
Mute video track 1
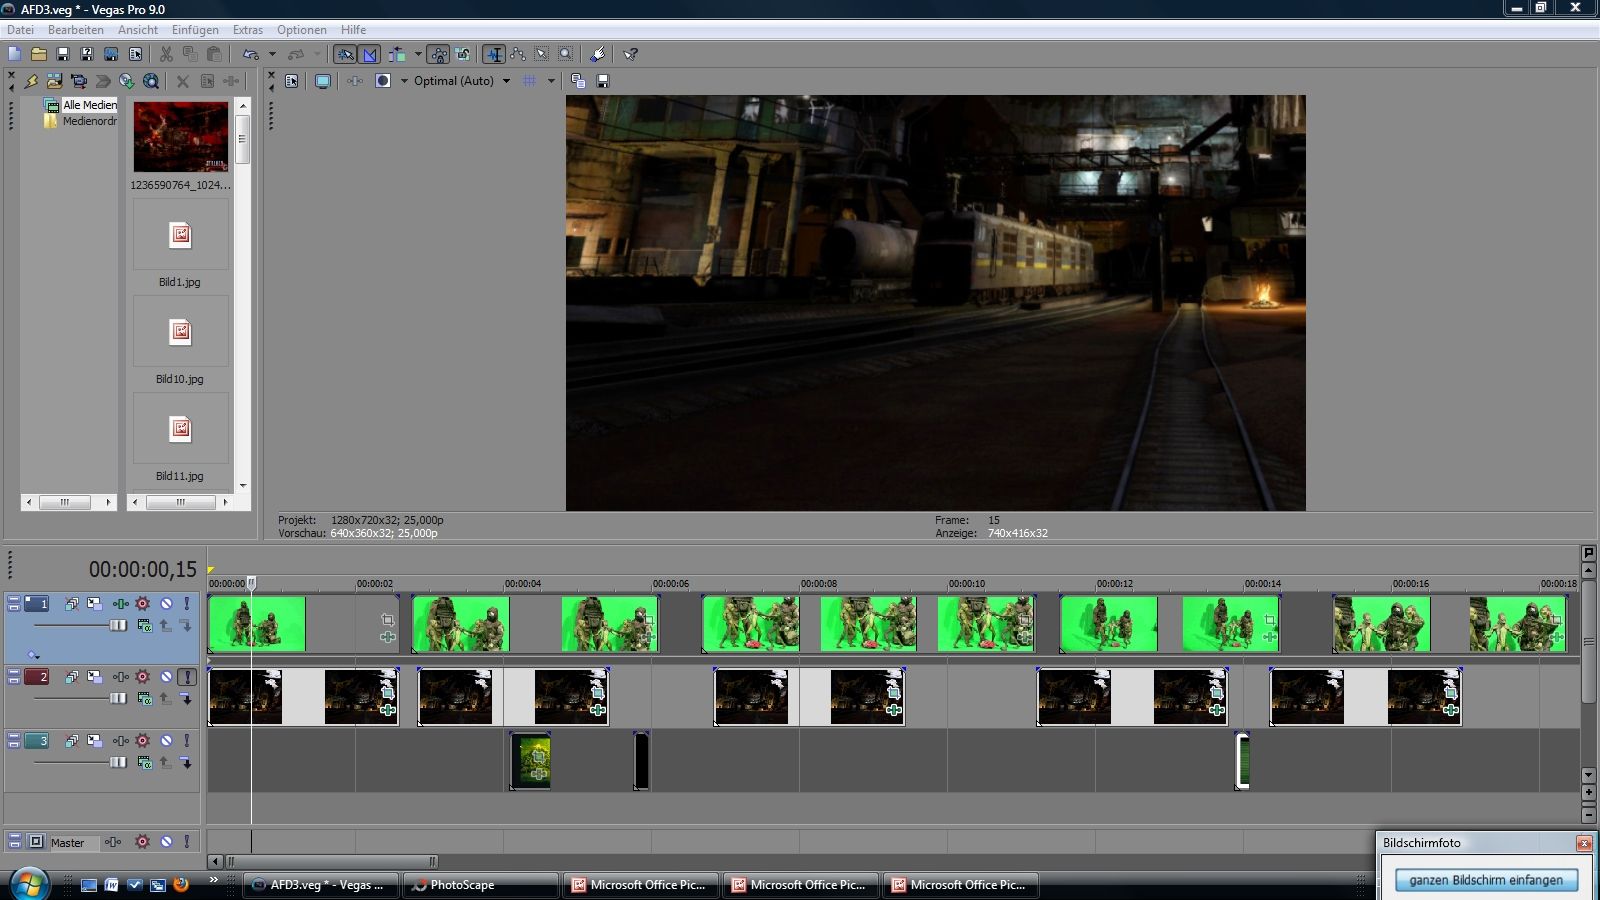tap(166, 604)
